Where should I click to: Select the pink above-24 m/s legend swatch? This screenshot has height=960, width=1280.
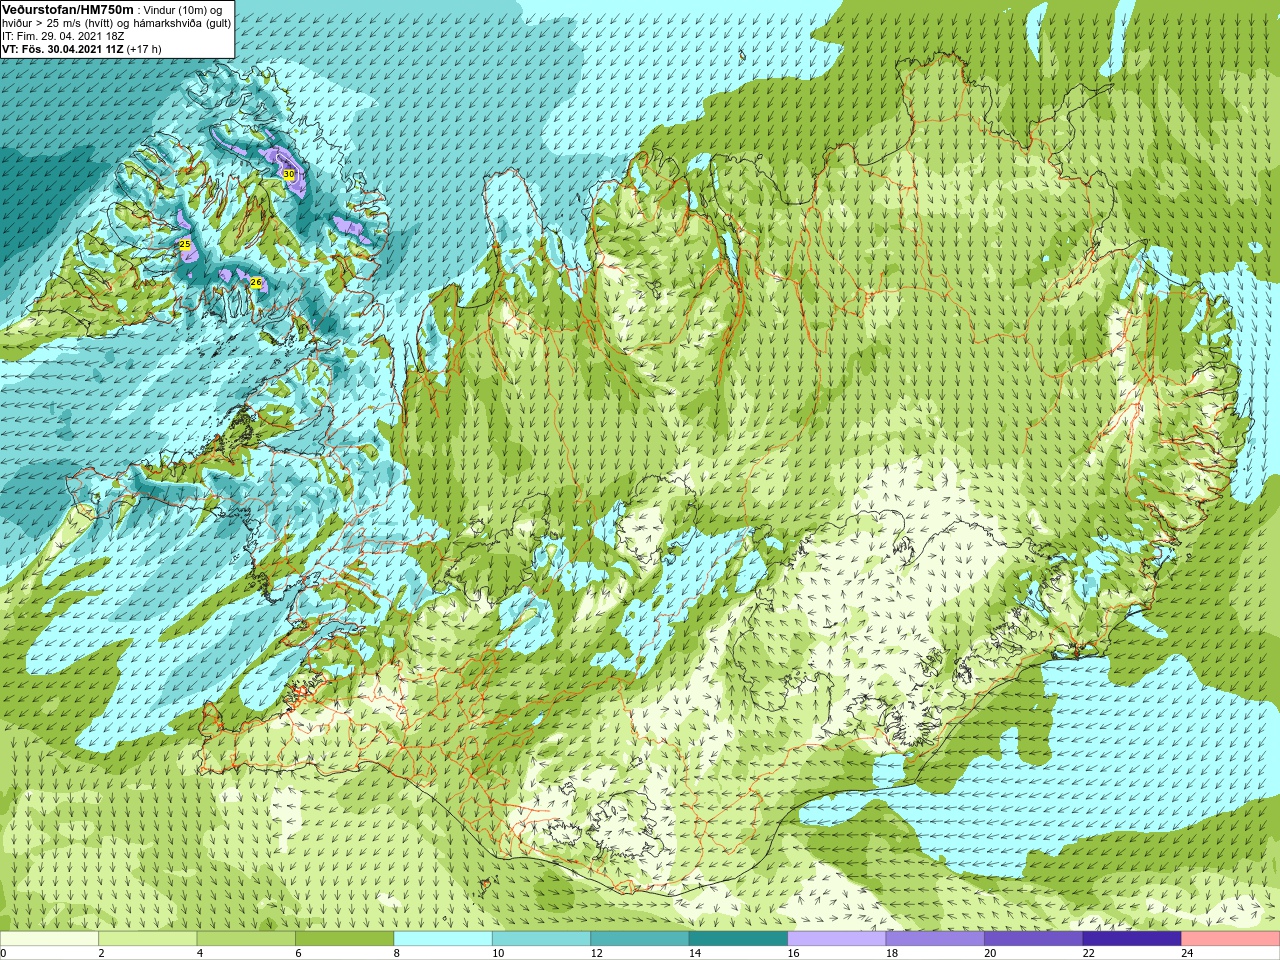1230,939
